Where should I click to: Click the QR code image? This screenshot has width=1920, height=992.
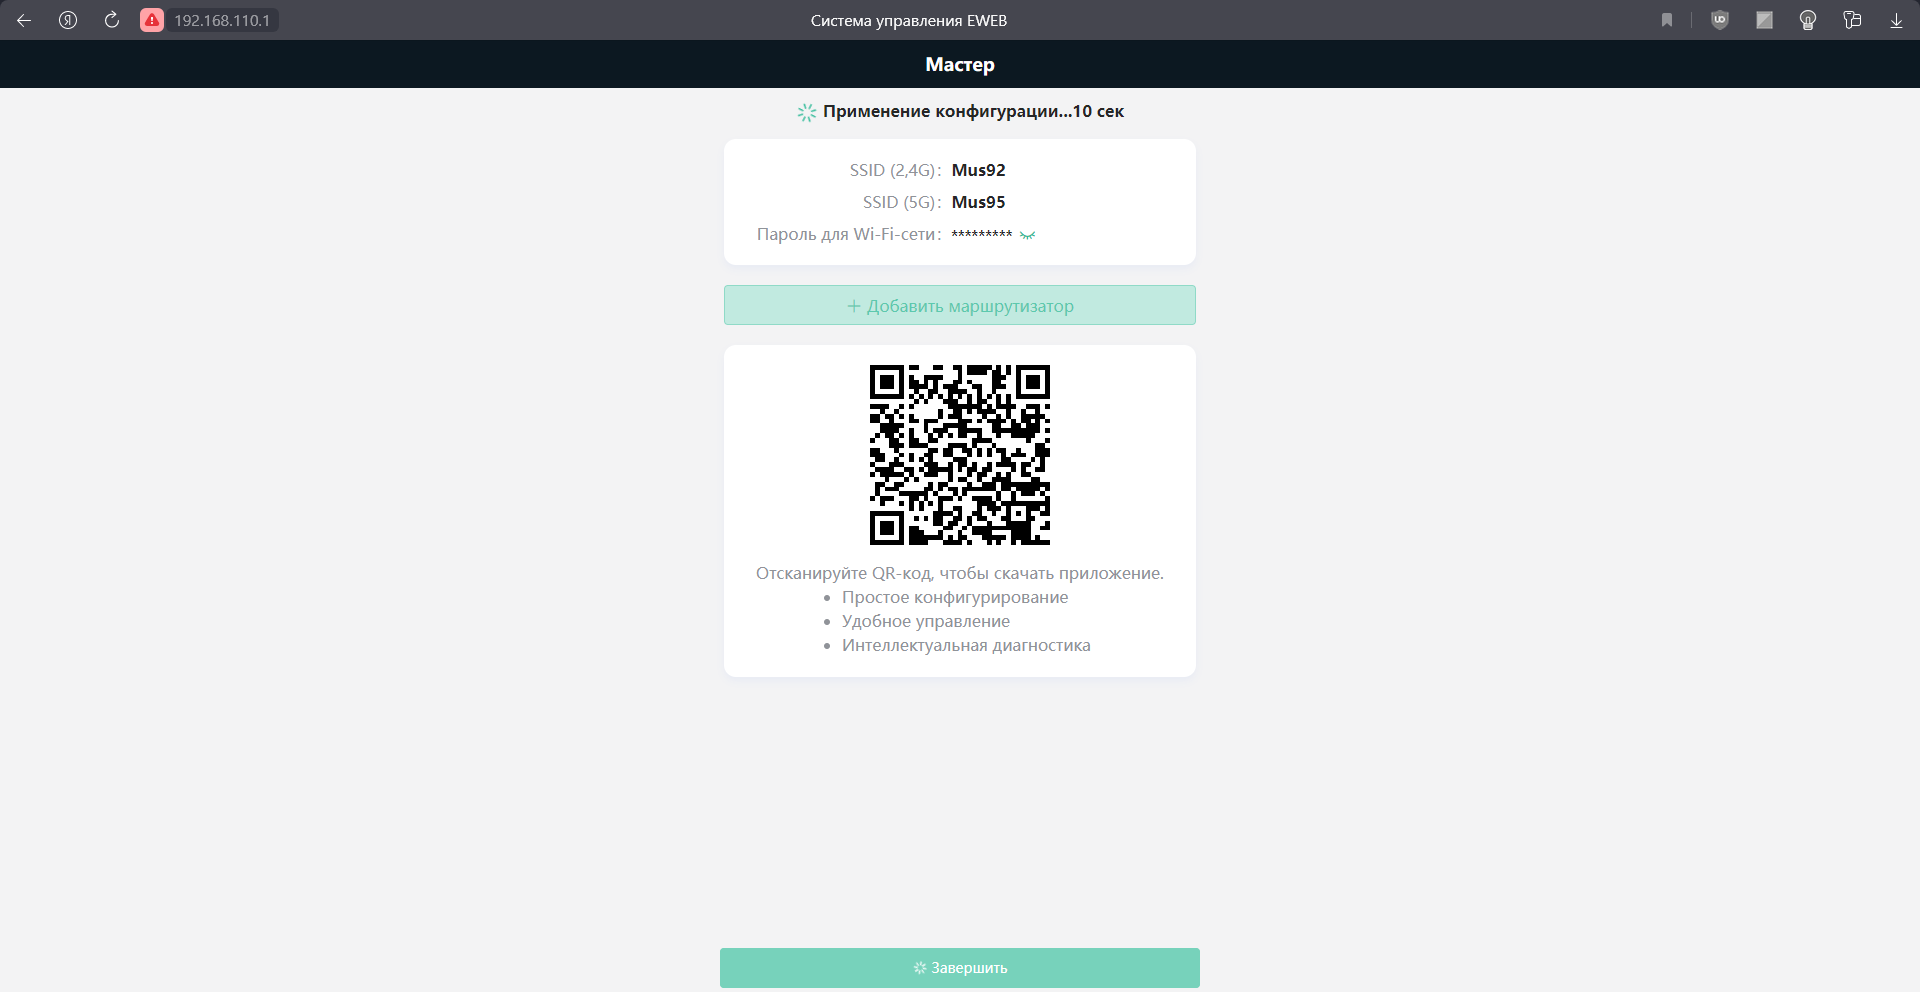(x=960, y=455)
